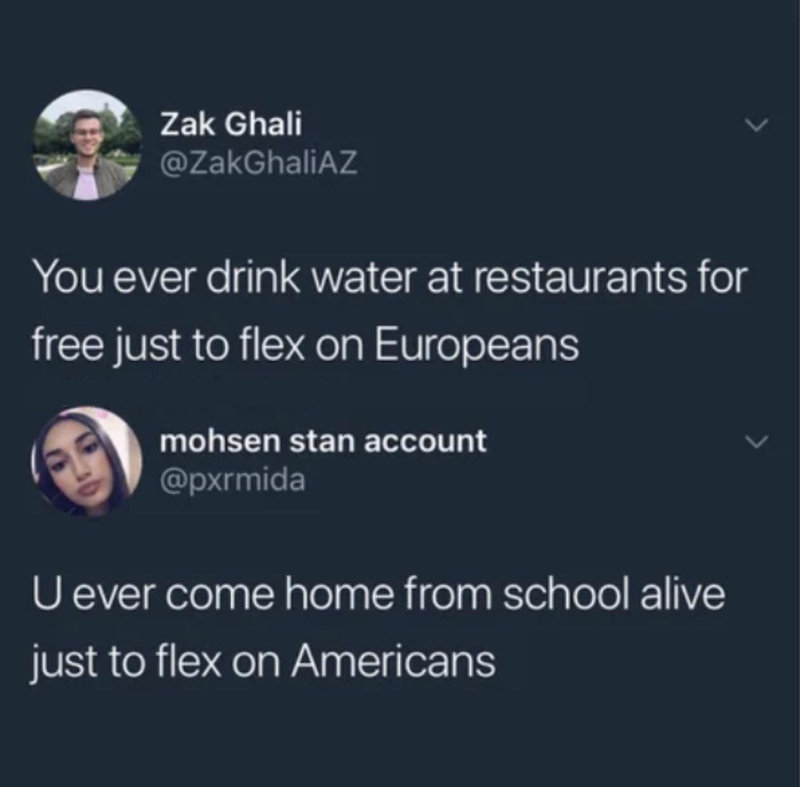Viewport: 800px width, 787px height.
Task: Click the line 'just to flex on Americans'
Action: tap(263, 662)
